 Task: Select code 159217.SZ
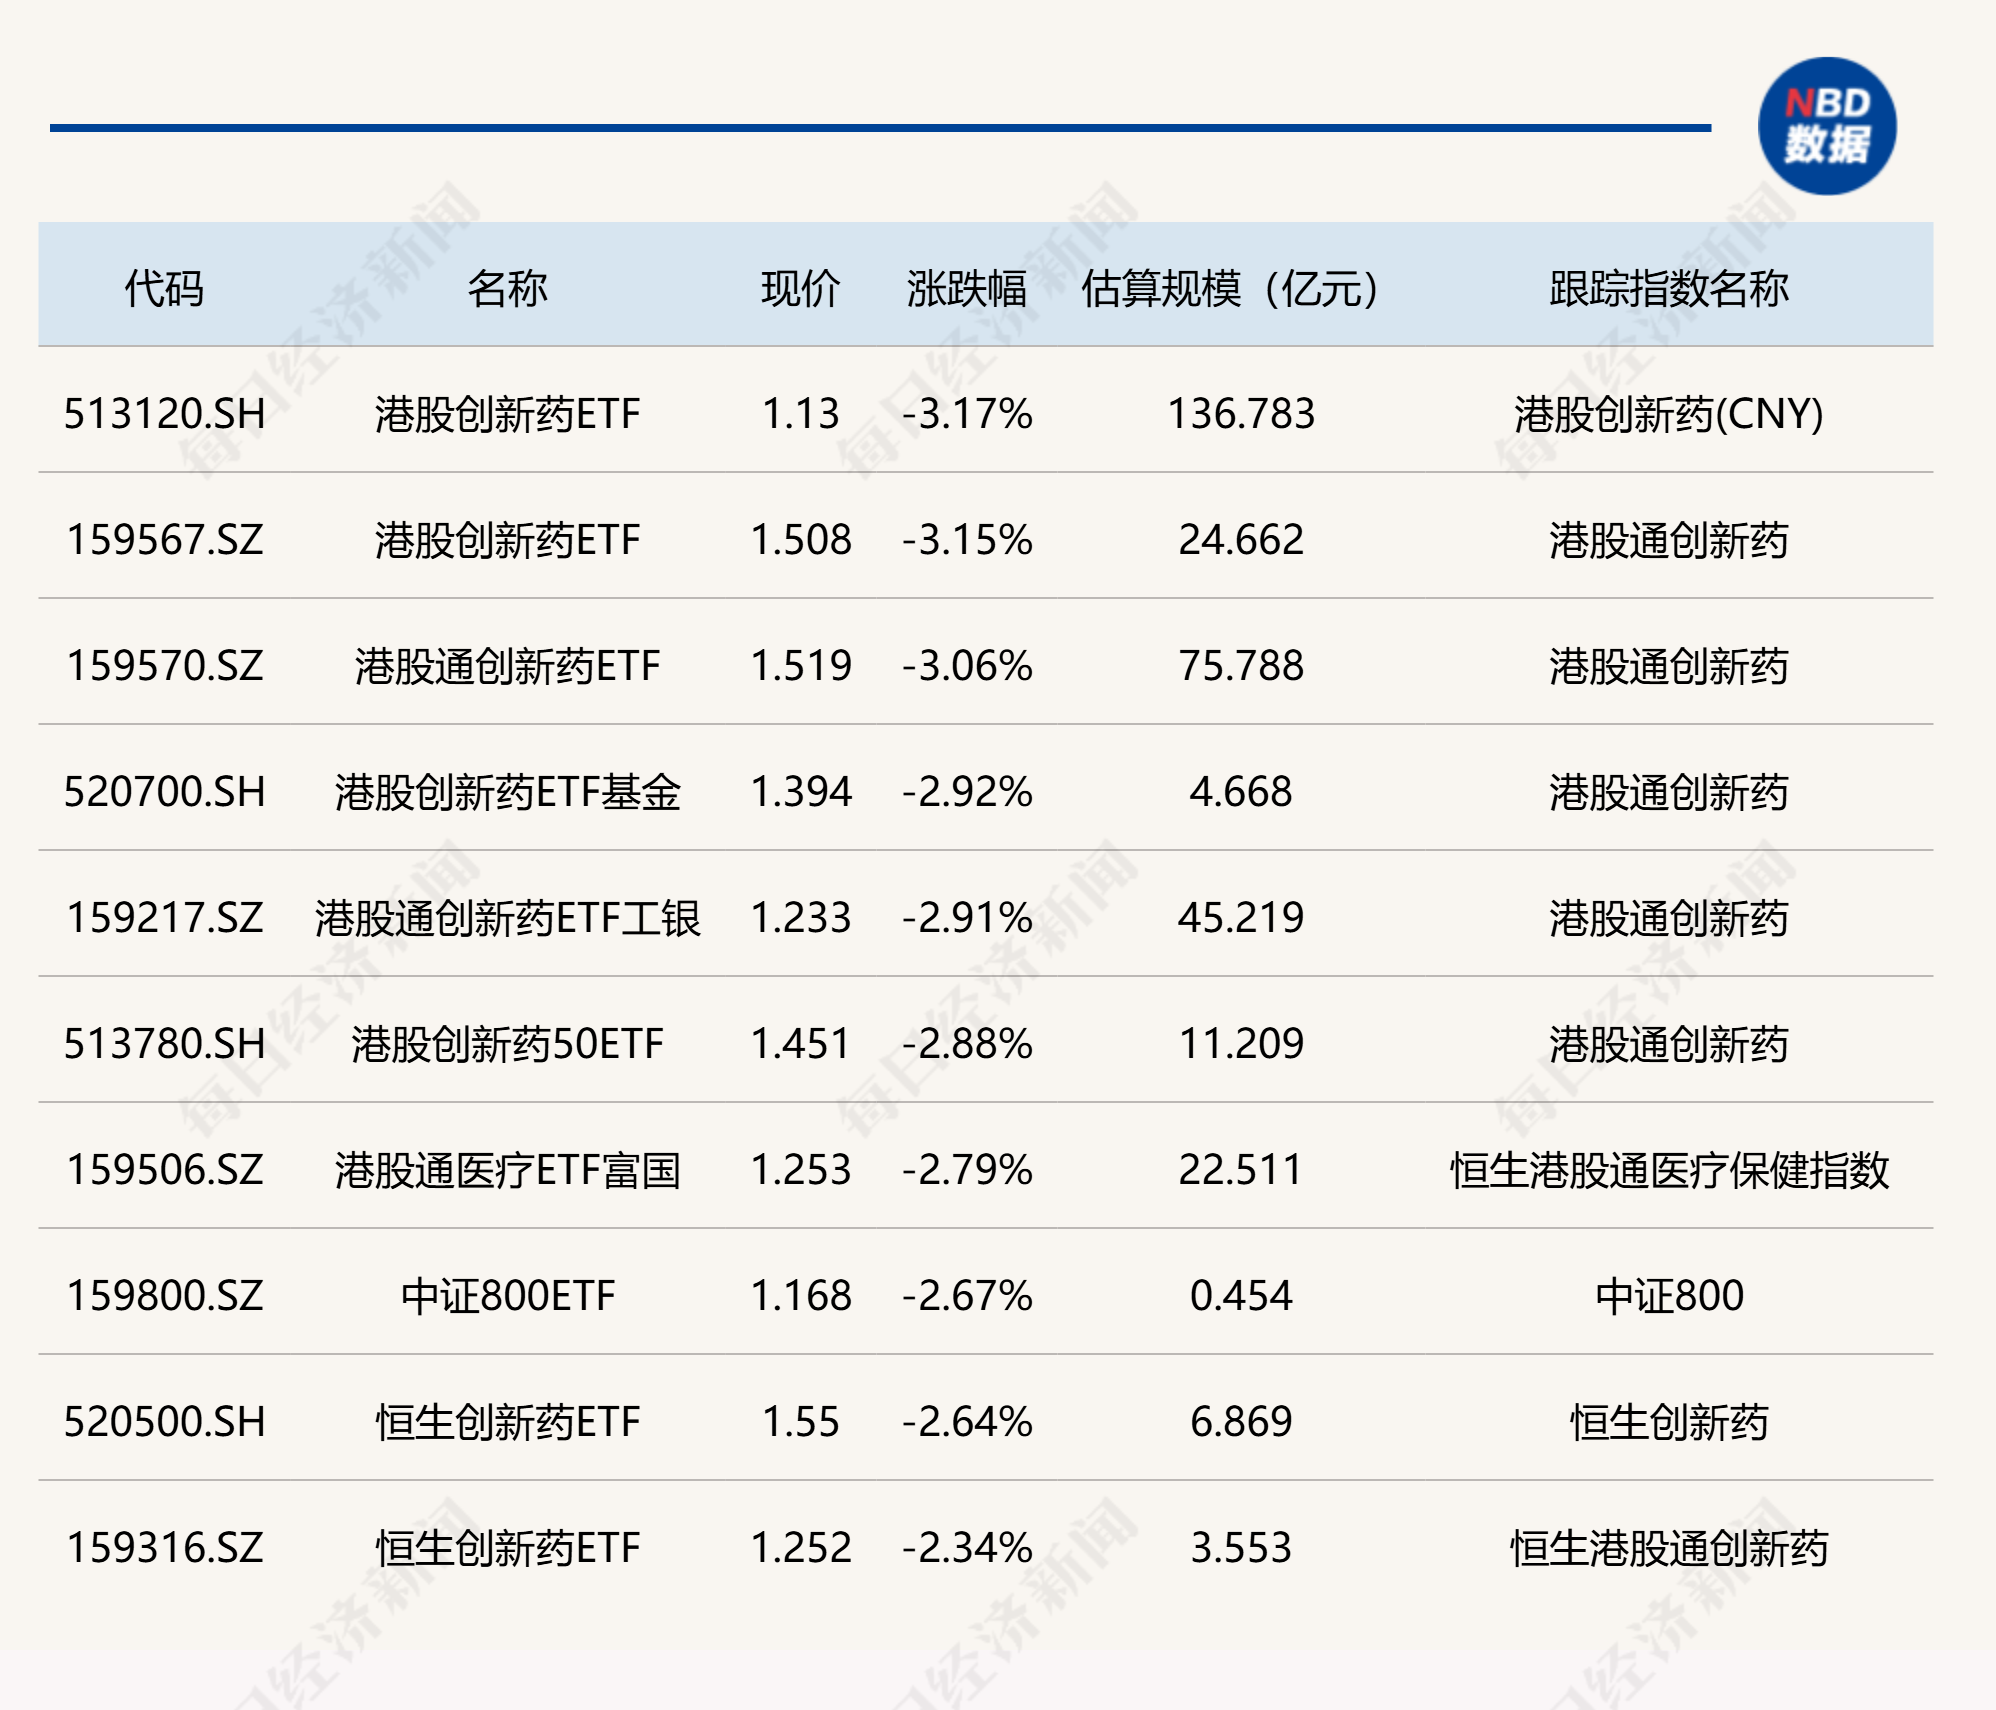click(x=165, y=917)
